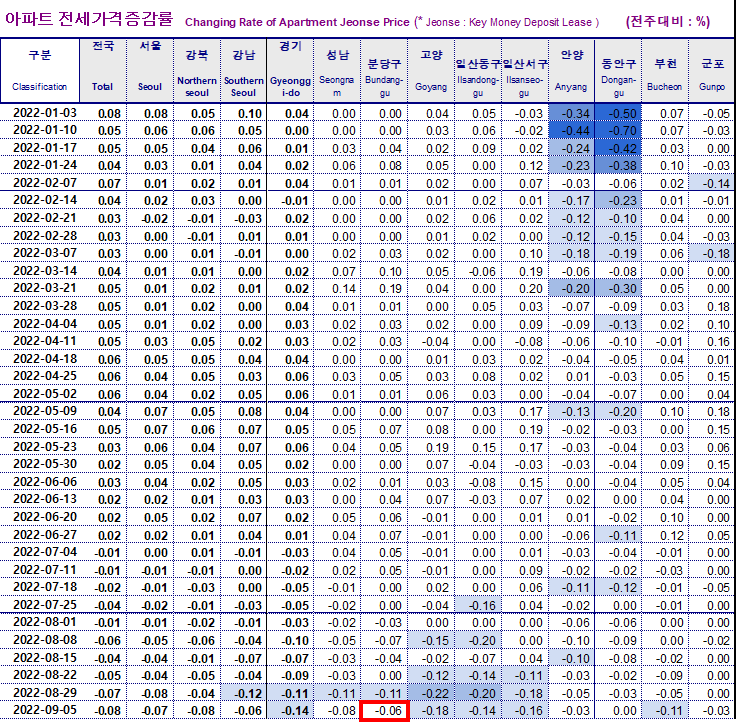
Task: Select the date cell 2022-05-16
Action: (x=40, y=429)
